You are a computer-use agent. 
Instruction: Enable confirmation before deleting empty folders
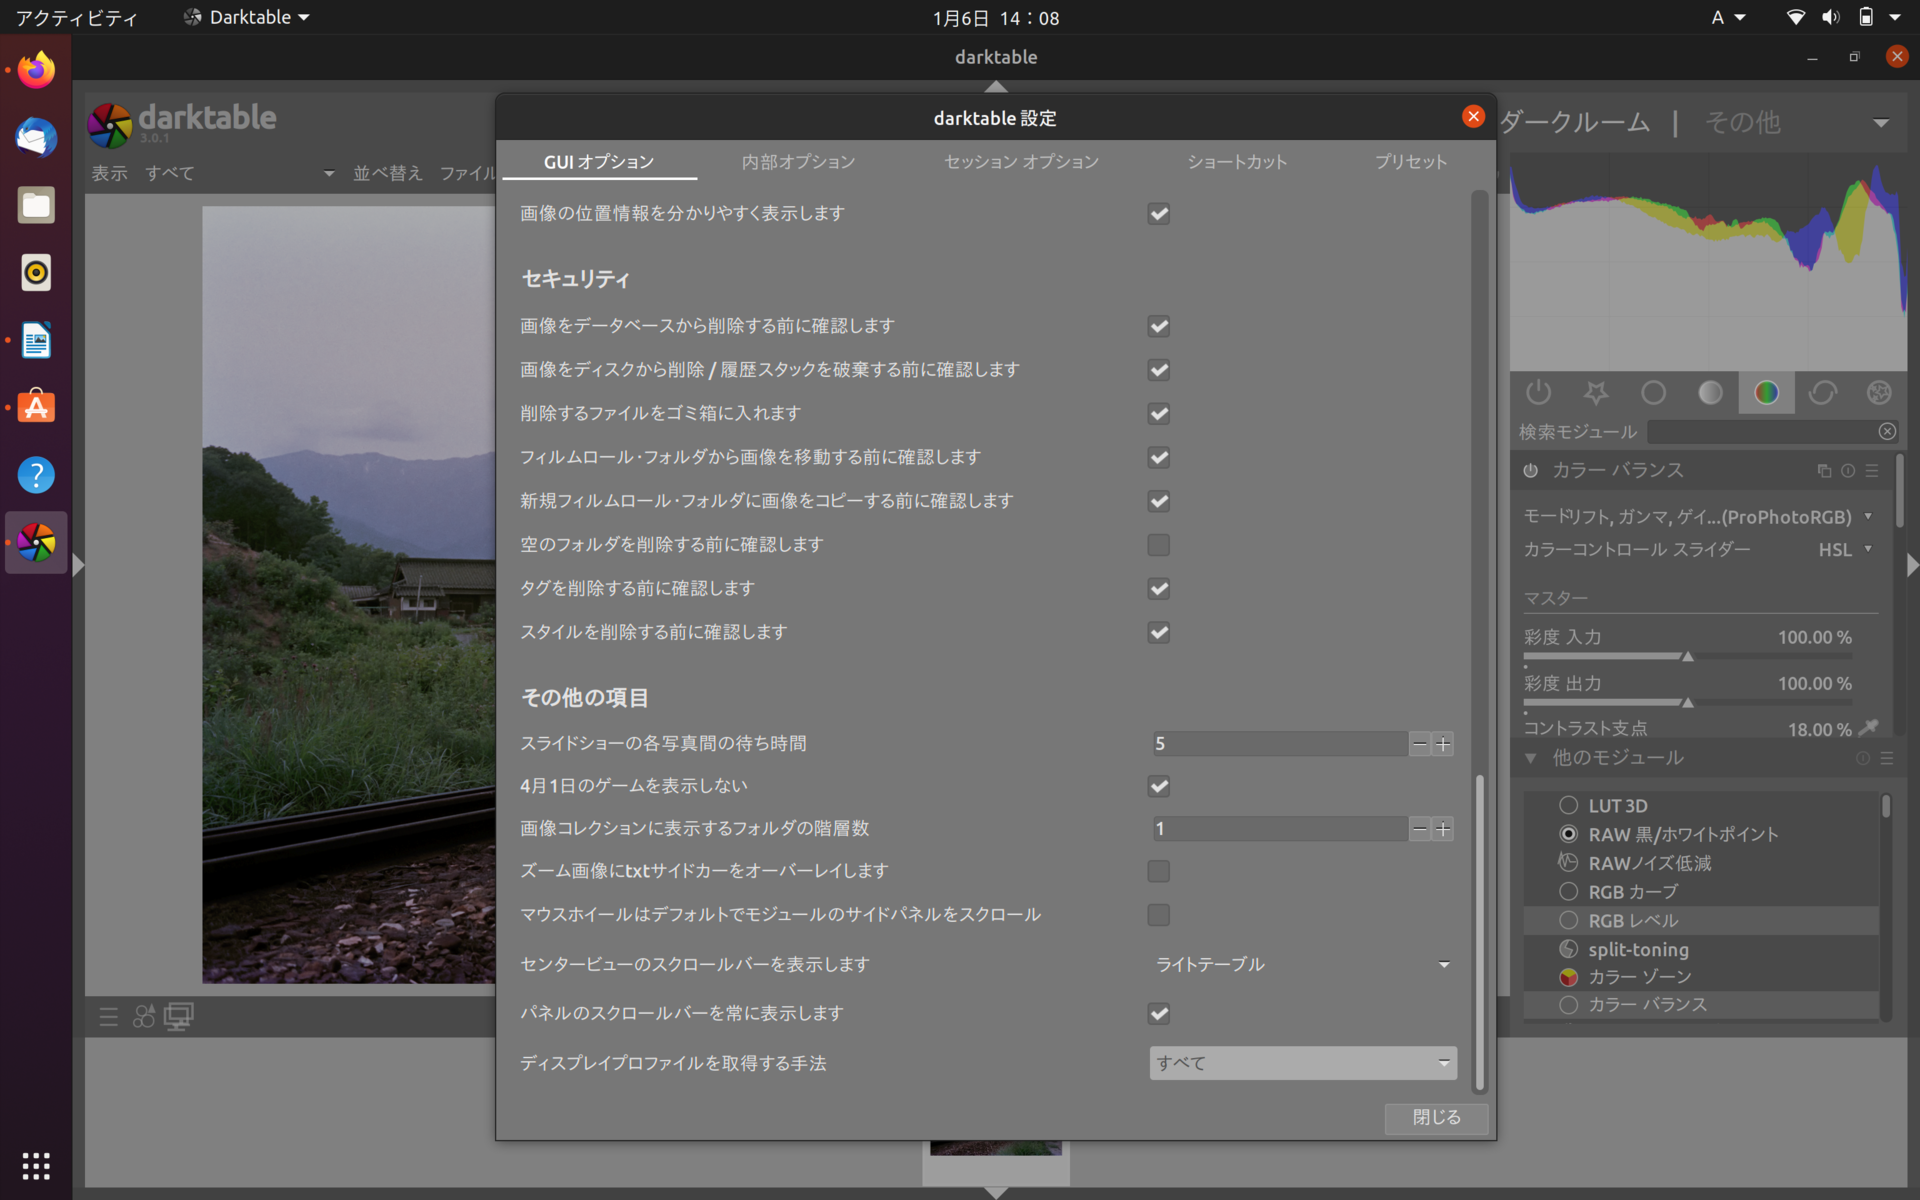click(x=1158, y=545)
